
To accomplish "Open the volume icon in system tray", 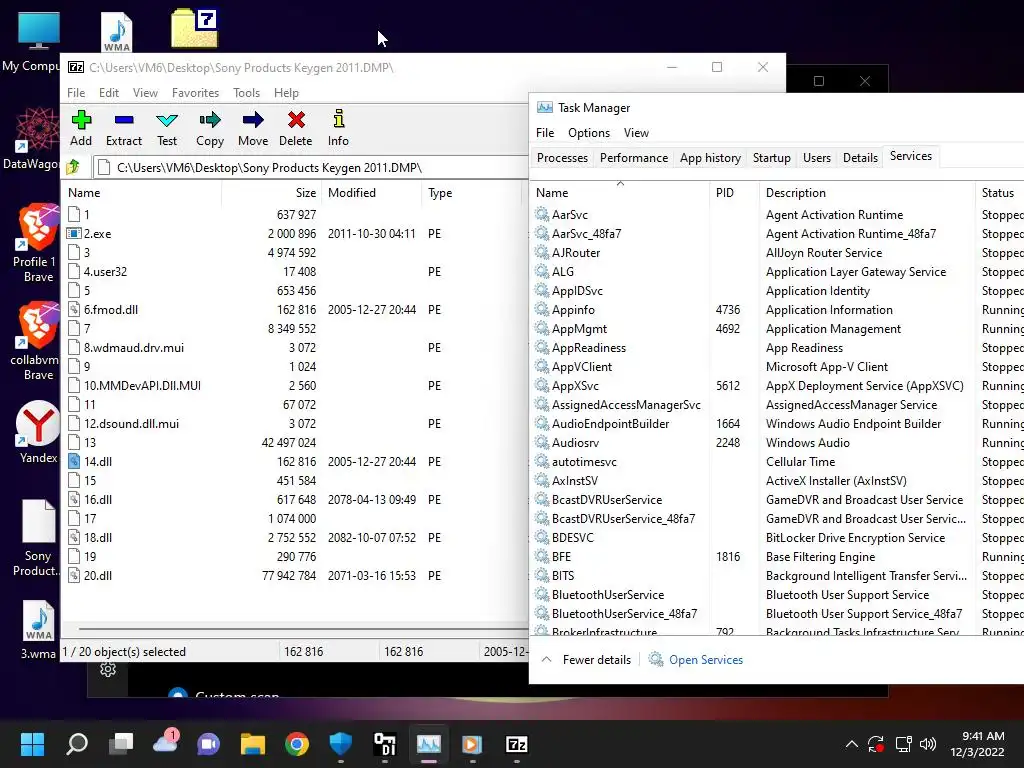I will tap(927, 744).
